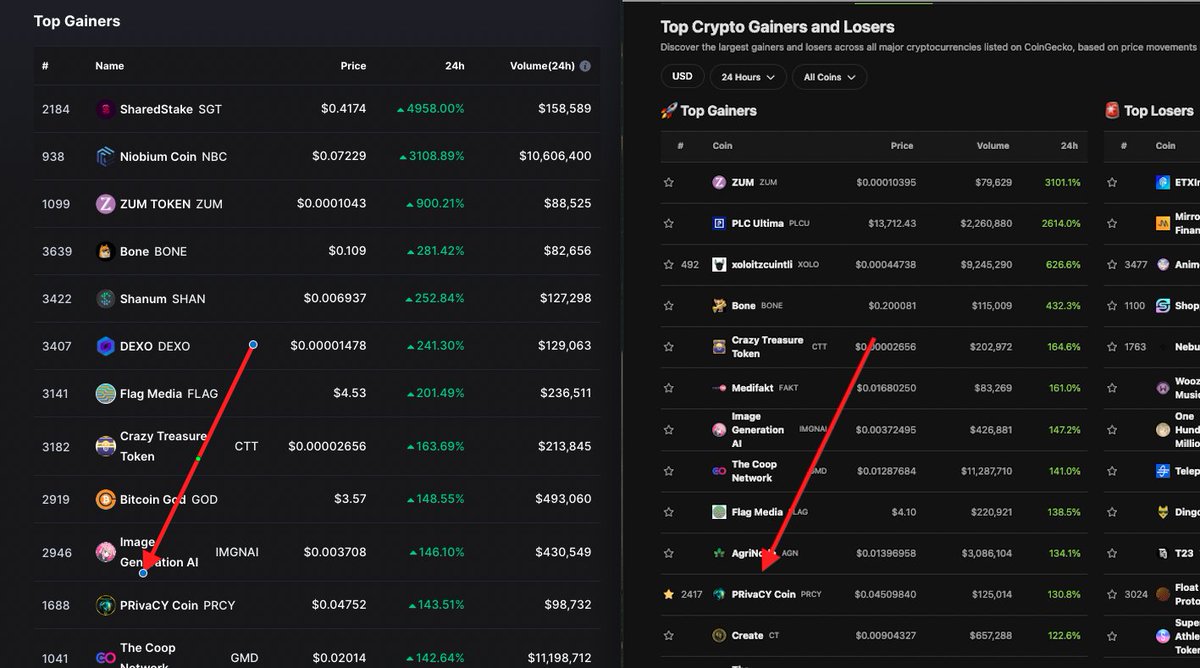Click the $0.00001478 DEXO price
The height and width of the screenshot is (668, 1200).
click(328, 346)
